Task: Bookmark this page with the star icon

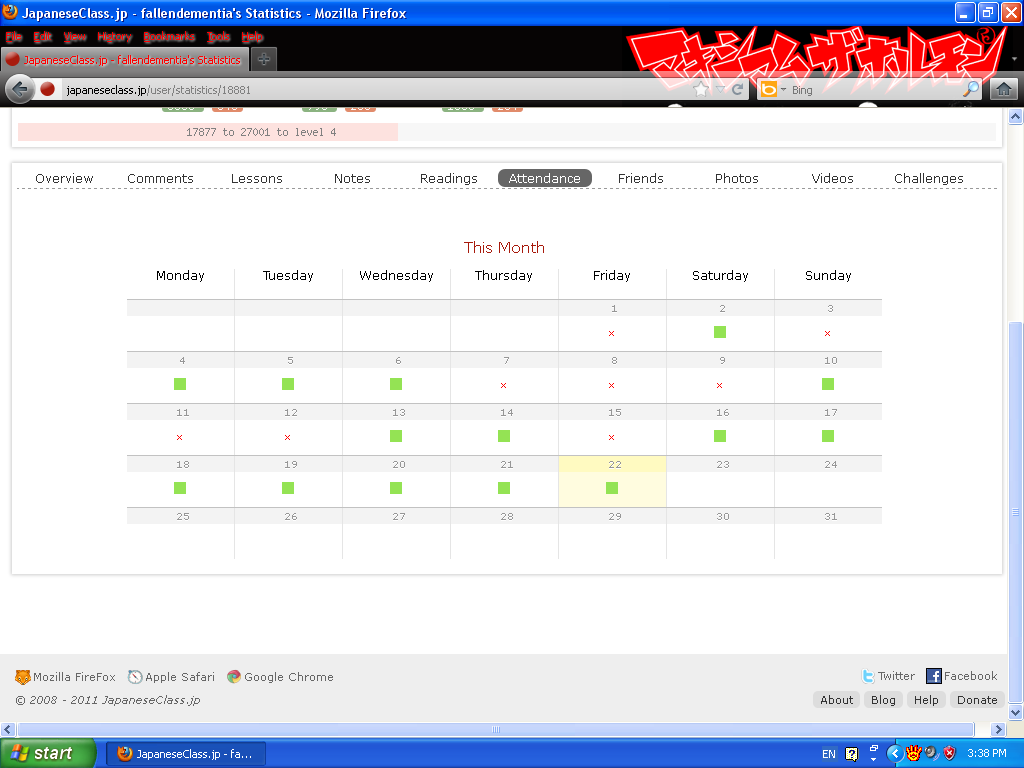Action: pos(702,90)
